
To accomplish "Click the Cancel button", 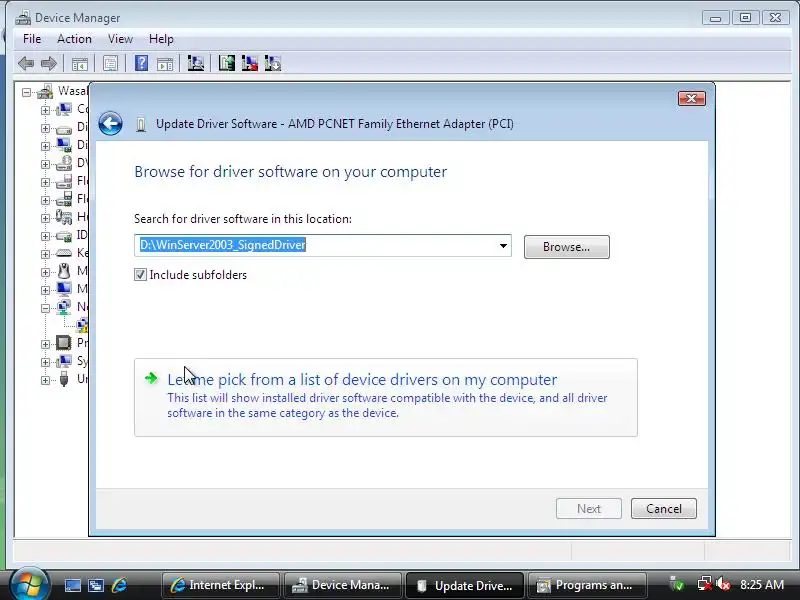I will (663, 509).
